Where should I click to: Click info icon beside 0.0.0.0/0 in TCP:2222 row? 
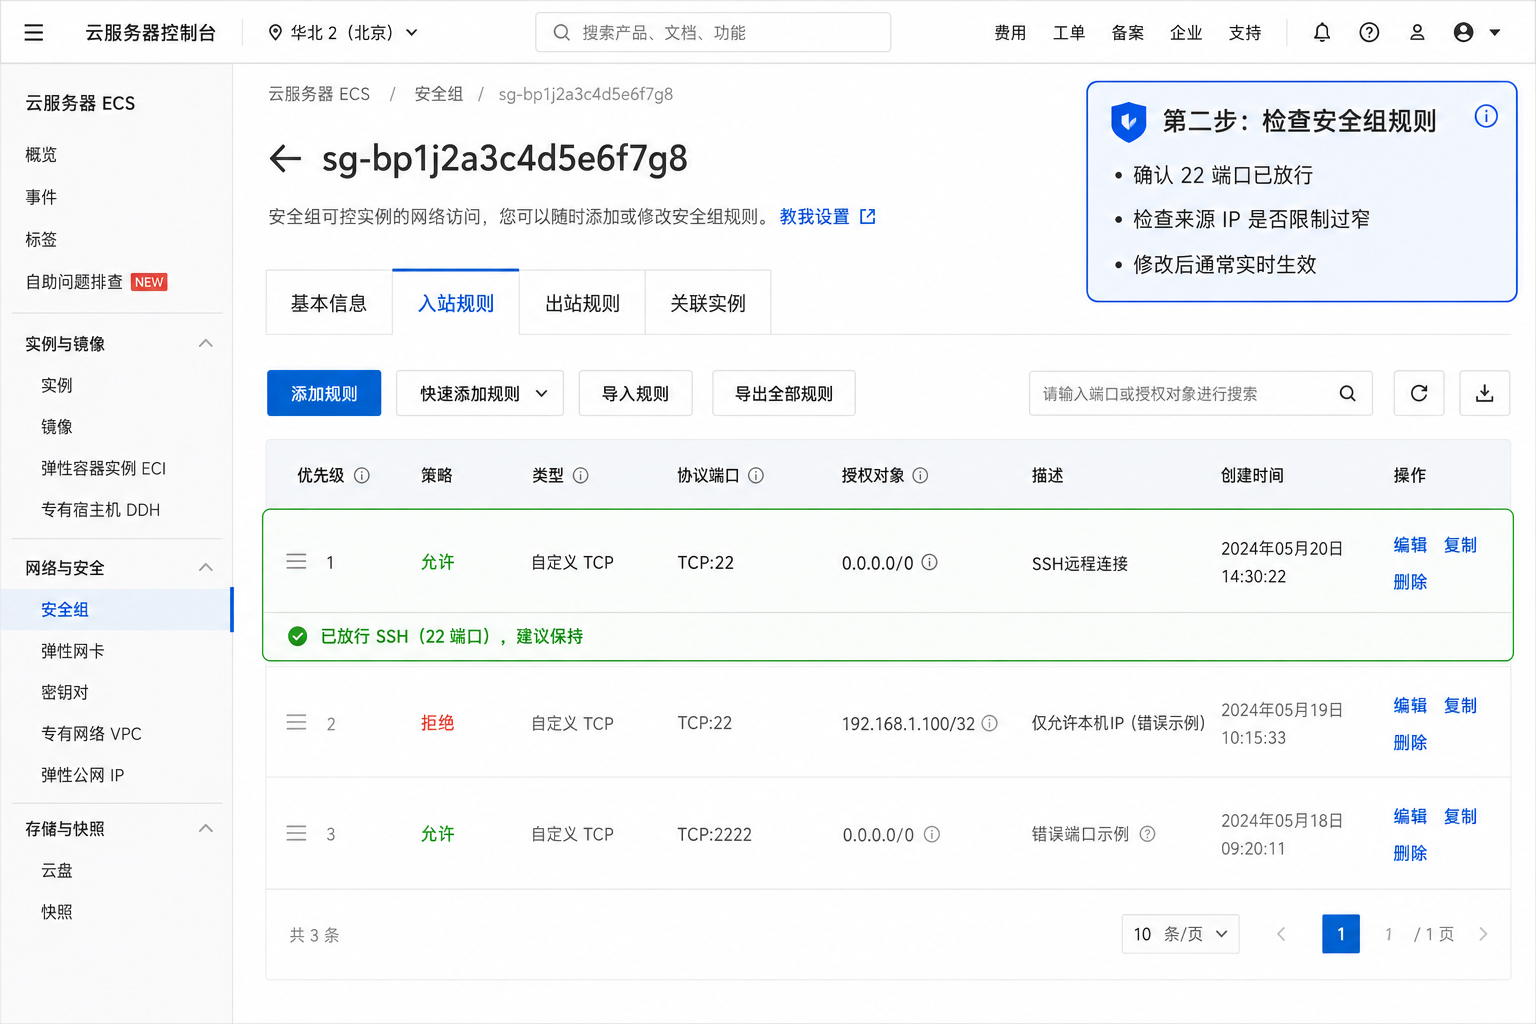[x=932, y=834]
